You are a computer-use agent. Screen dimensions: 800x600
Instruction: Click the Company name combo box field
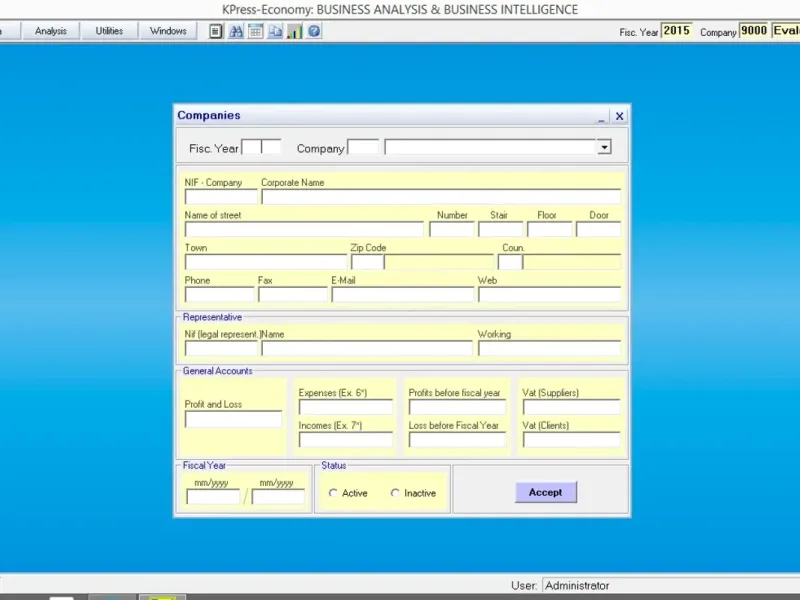[490, 147]
